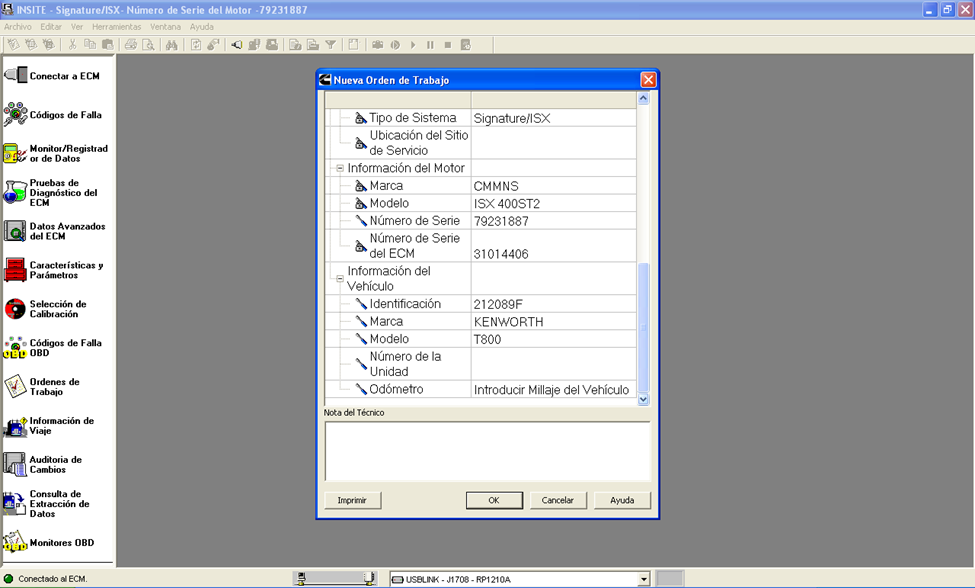
Task: Select Ordenes de Trabajo sidebar icon
Action: pos(15,387)
